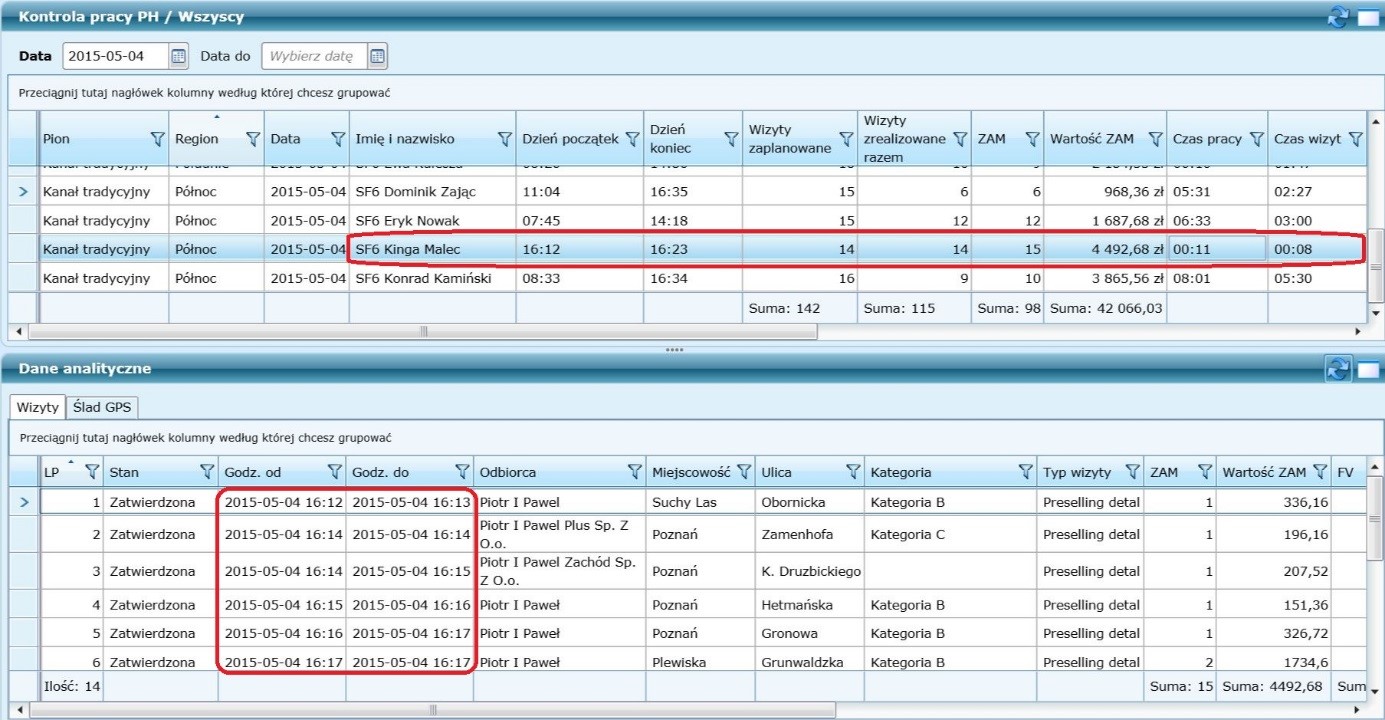Open filter for Pion column
This screenshot has width=1385, height=720.
[157, 139]
